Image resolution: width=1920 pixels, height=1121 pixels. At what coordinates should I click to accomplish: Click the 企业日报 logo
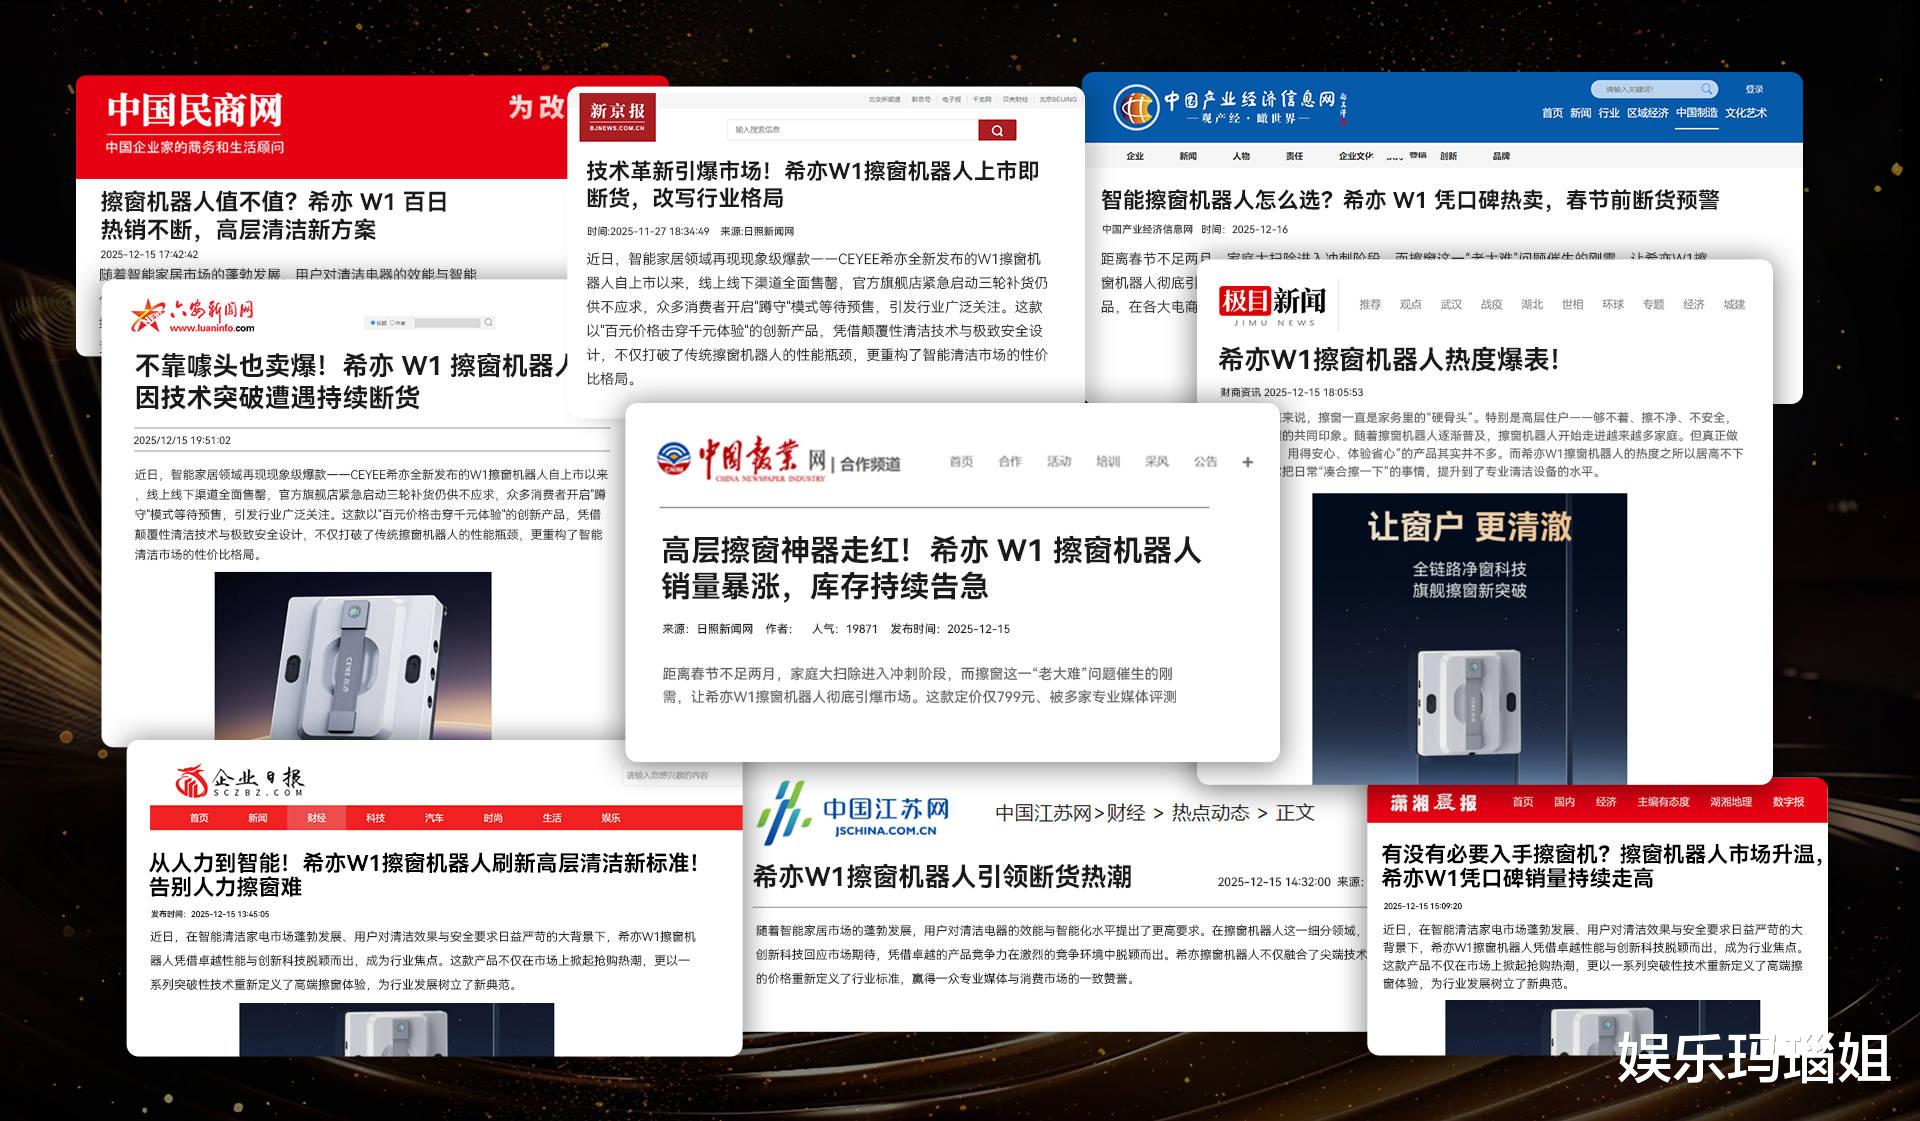click(x=238, y=781)
